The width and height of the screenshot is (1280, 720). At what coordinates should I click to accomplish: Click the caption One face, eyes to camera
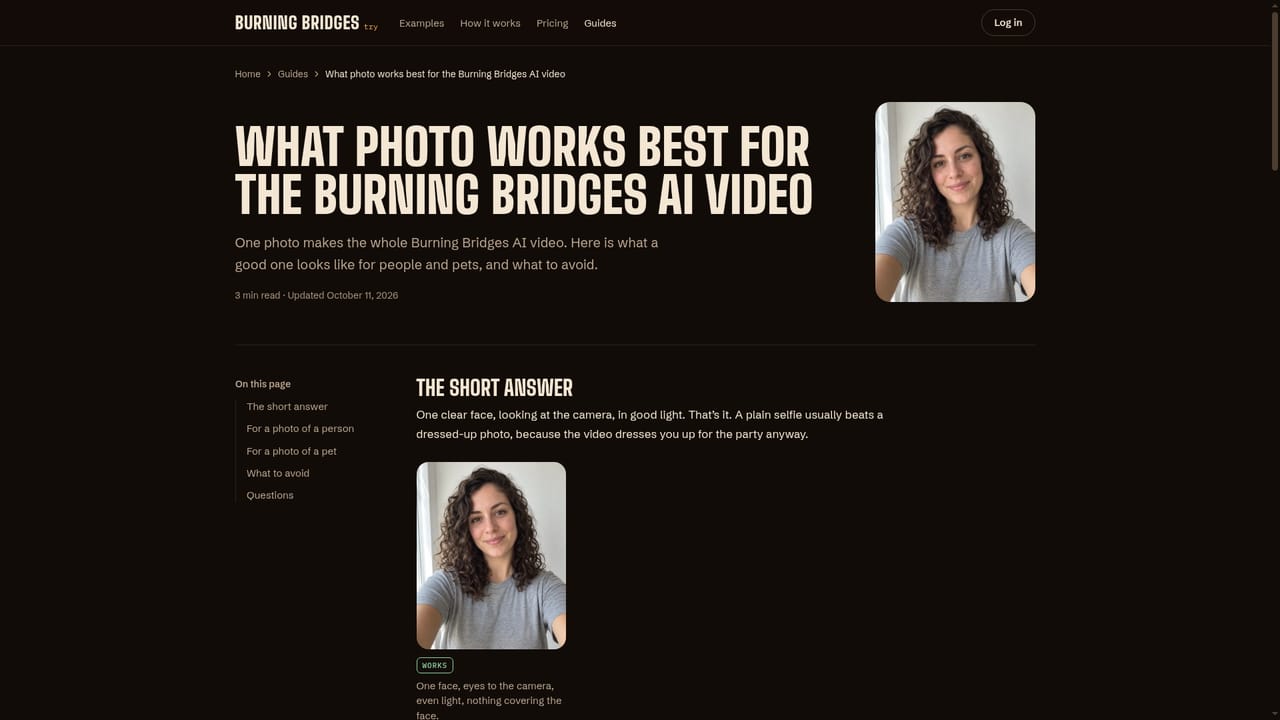489,700
